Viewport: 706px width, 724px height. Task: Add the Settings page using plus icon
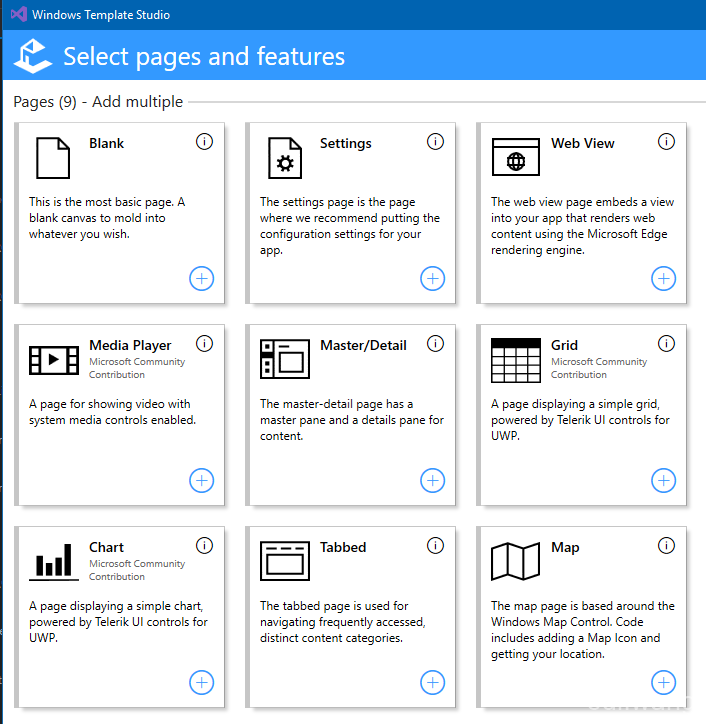tap(433, 278)
